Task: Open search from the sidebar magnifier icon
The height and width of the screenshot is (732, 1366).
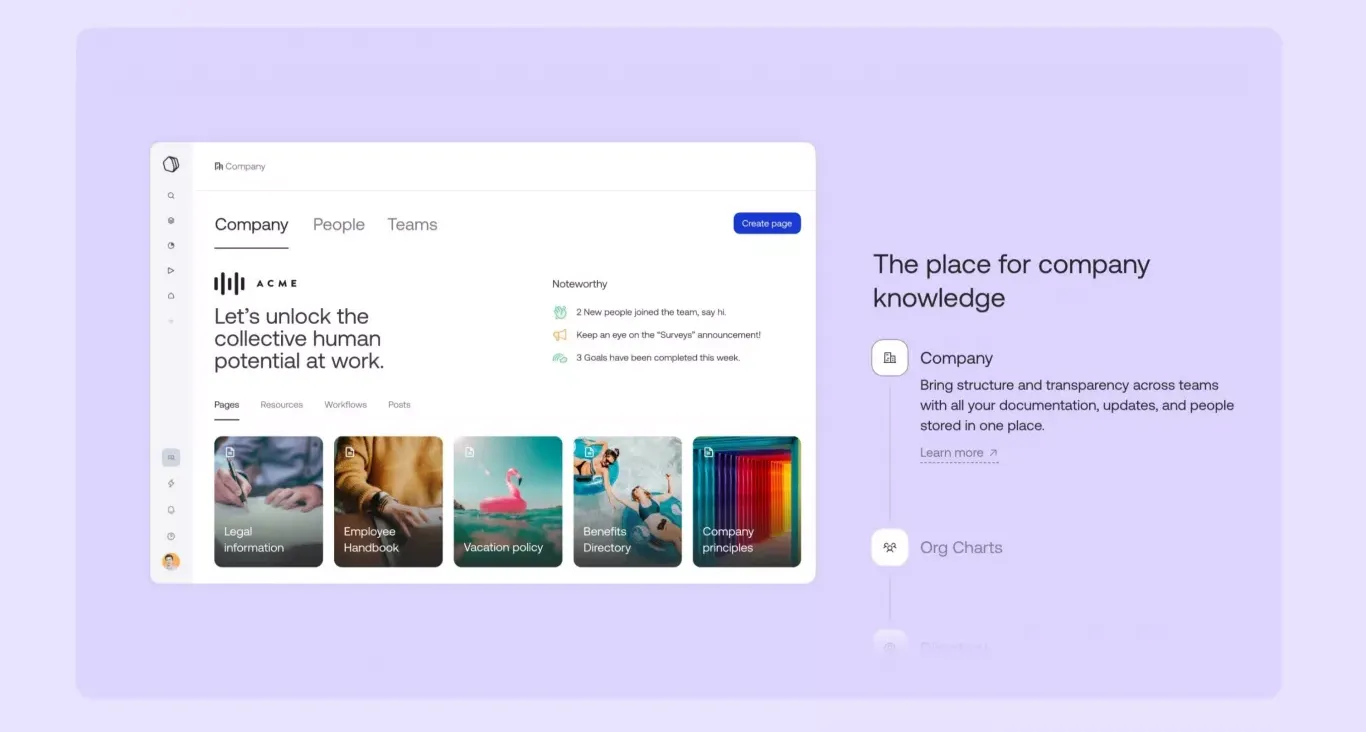Action: tap(171, 196)
